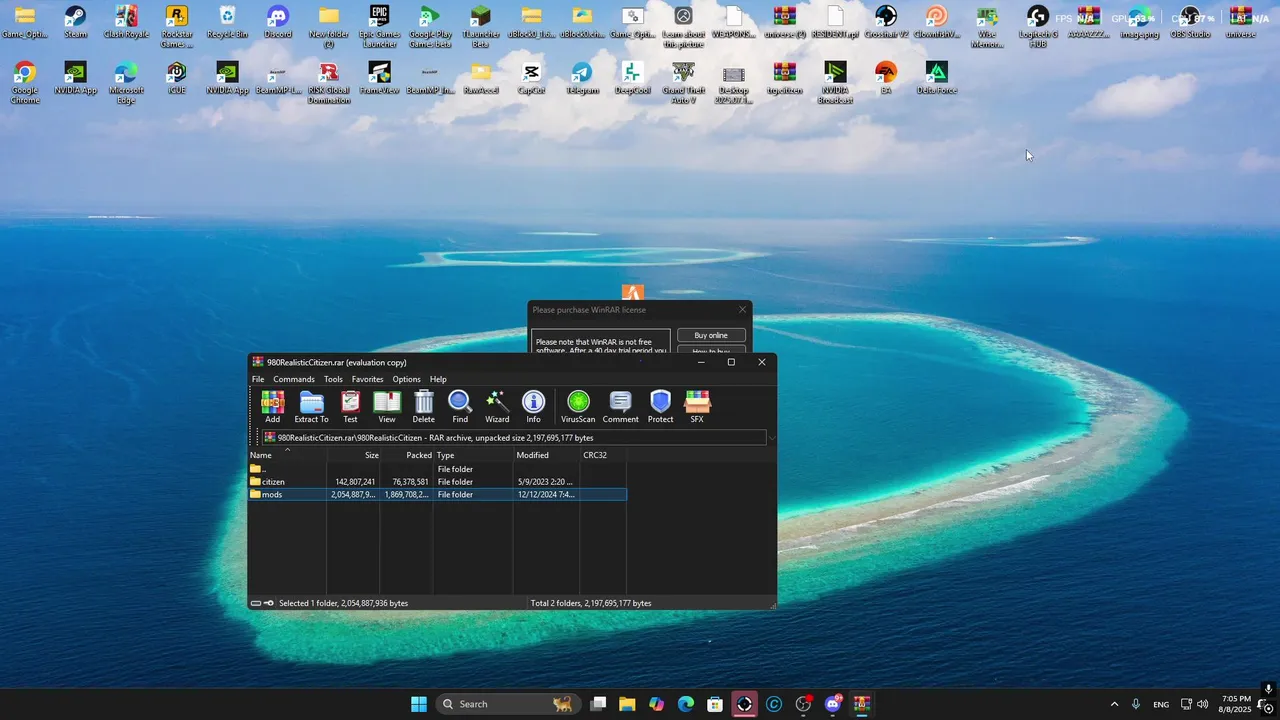The height and width of the screenshot is (720, 1280).
Task: Open the View tool in WinRAR
Action: coord(387,407)
